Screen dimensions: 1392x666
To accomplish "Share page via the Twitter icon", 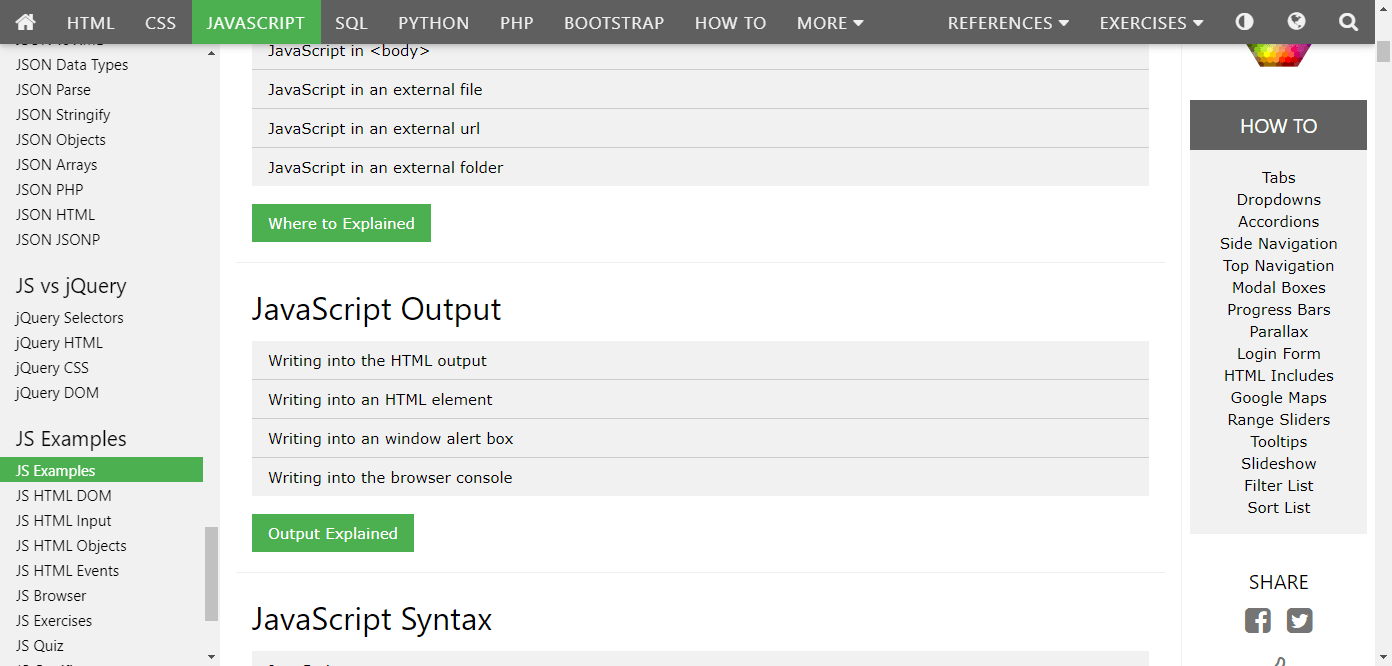I will click(1299, 620).
